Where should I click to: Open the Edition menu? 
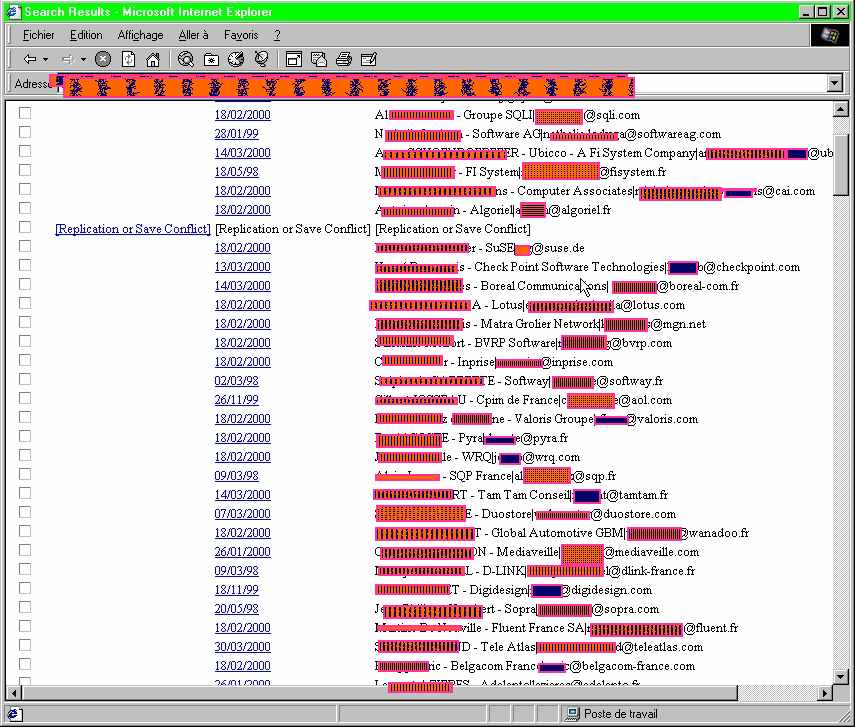pyautogui.click(x=86, y=35)
